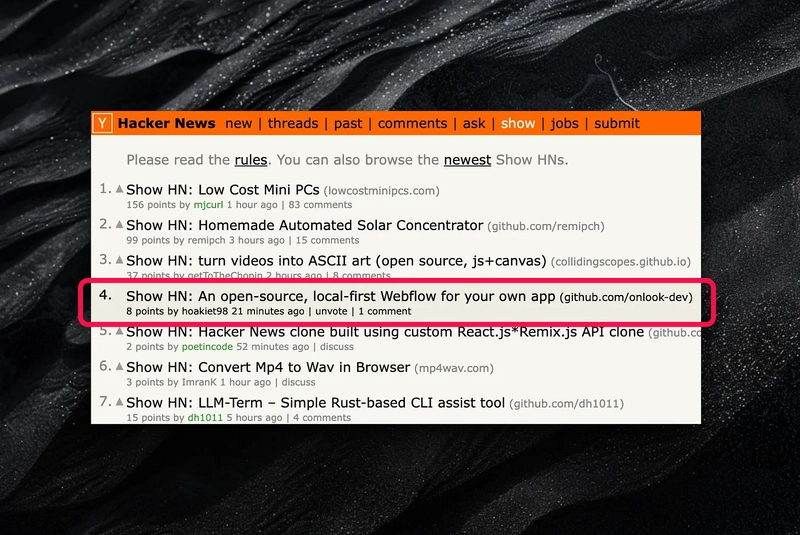The width and height of the screenshot is (800, 535).
Task: Open the Homemade Automated Solar Concentrator title
Action: 304,225
